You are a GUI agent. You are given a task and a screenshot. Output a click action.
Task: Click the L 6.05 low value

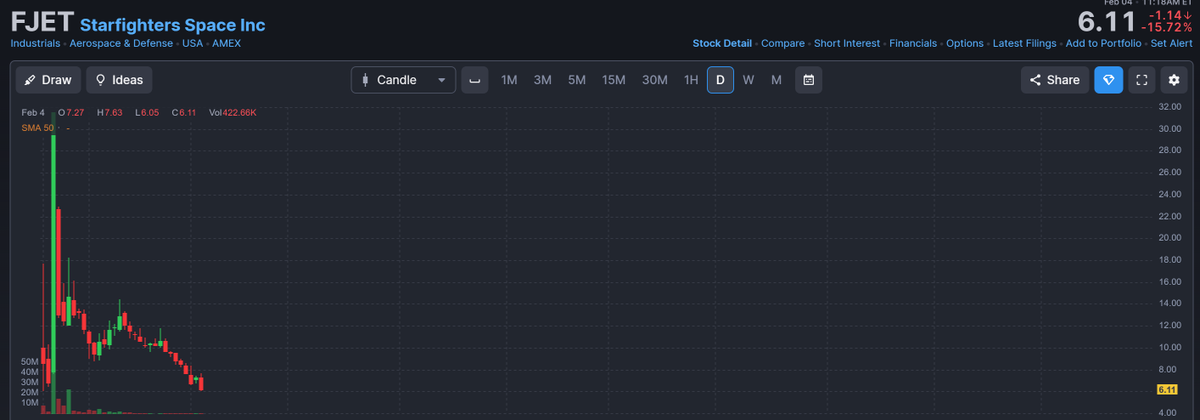click(x=147, y=112)
